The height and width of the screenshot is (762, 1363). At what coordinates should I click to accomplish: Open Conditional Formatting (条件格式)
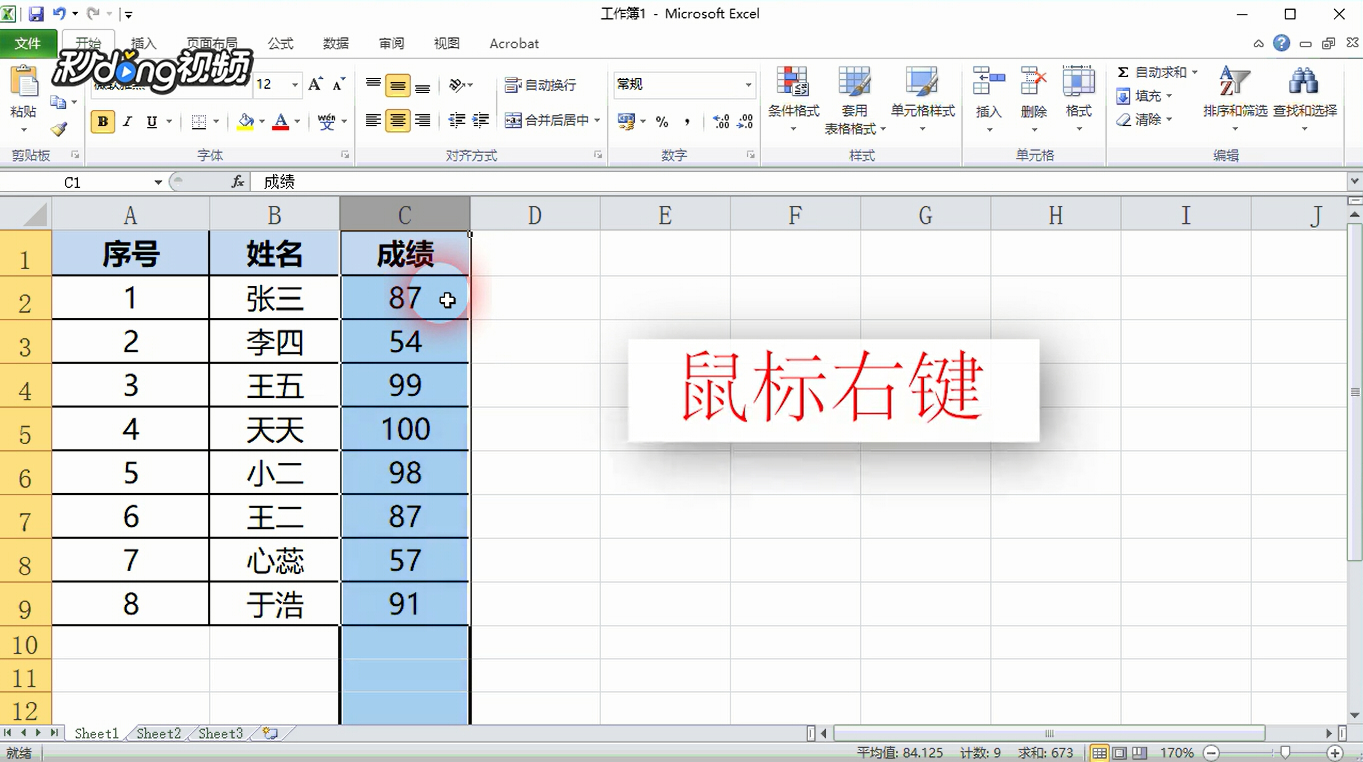[x=794, y=101]
